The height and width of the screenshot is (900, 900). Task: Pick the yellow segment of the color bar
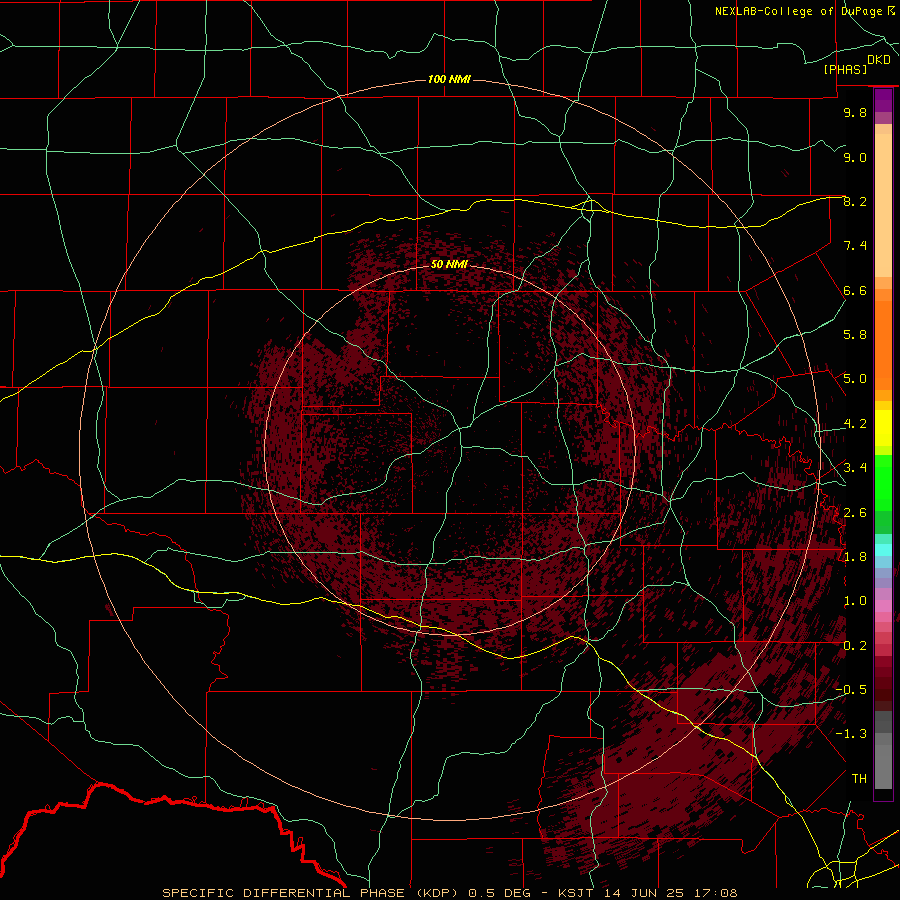point(883,428)
